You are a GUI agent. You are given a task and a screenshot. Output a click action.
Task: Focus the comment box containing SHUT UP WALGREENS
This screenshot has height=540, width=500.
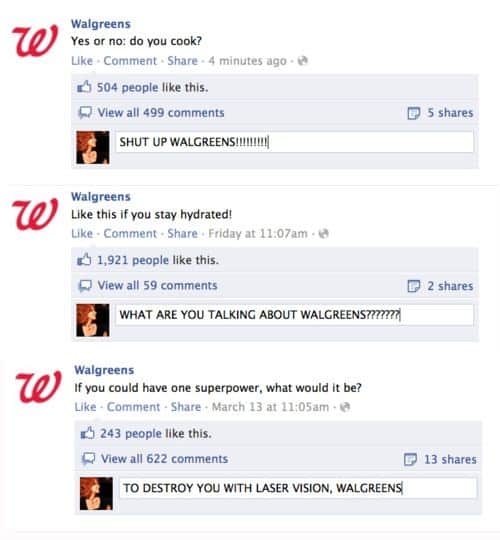click(x=294, y=142)
